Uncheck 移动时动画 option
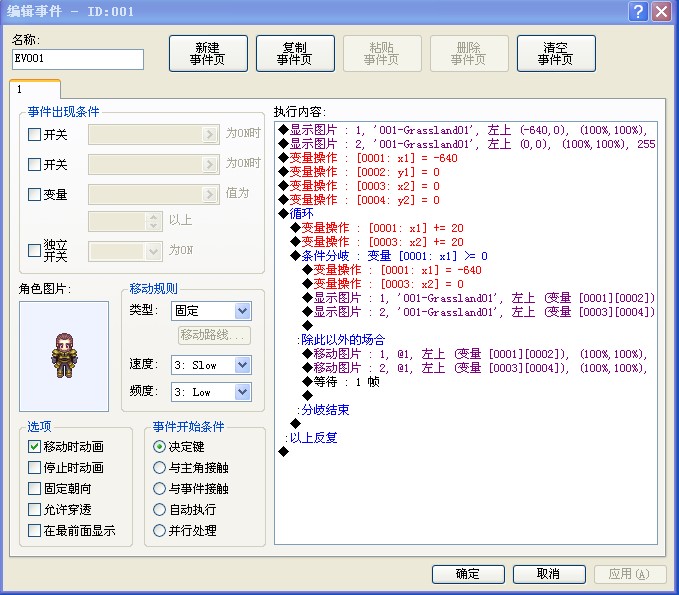The height and width of the screenshot is (595, 679). (34, 446)
